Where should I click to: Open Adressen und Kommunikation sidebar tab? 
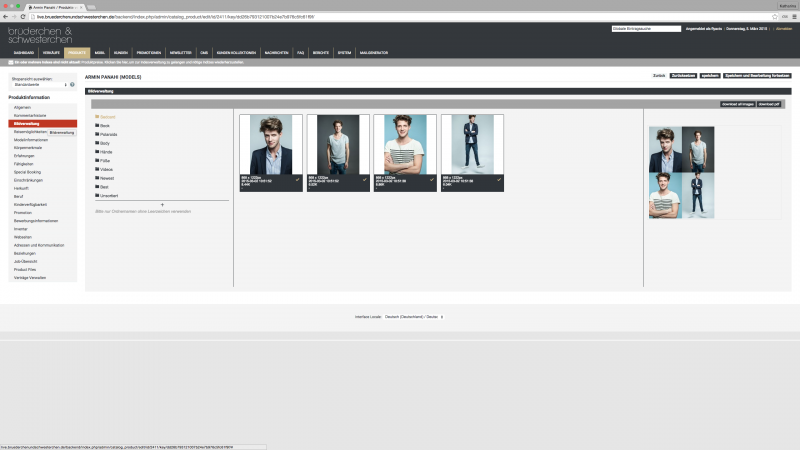click(x=39, y=245)
